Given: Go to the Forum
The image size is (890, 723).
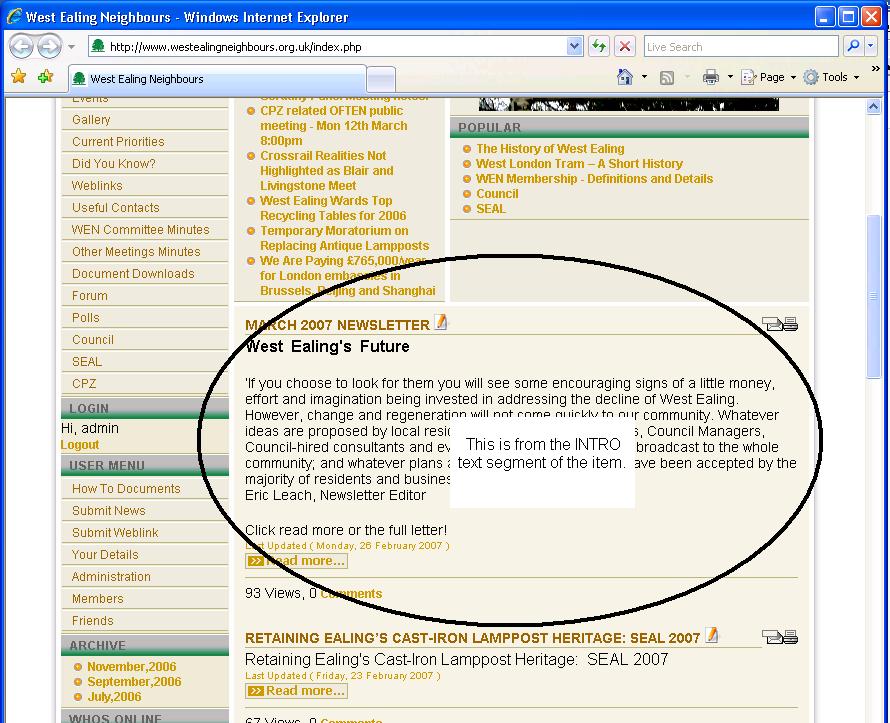Looking at the screenshot, I should [90, 296].
